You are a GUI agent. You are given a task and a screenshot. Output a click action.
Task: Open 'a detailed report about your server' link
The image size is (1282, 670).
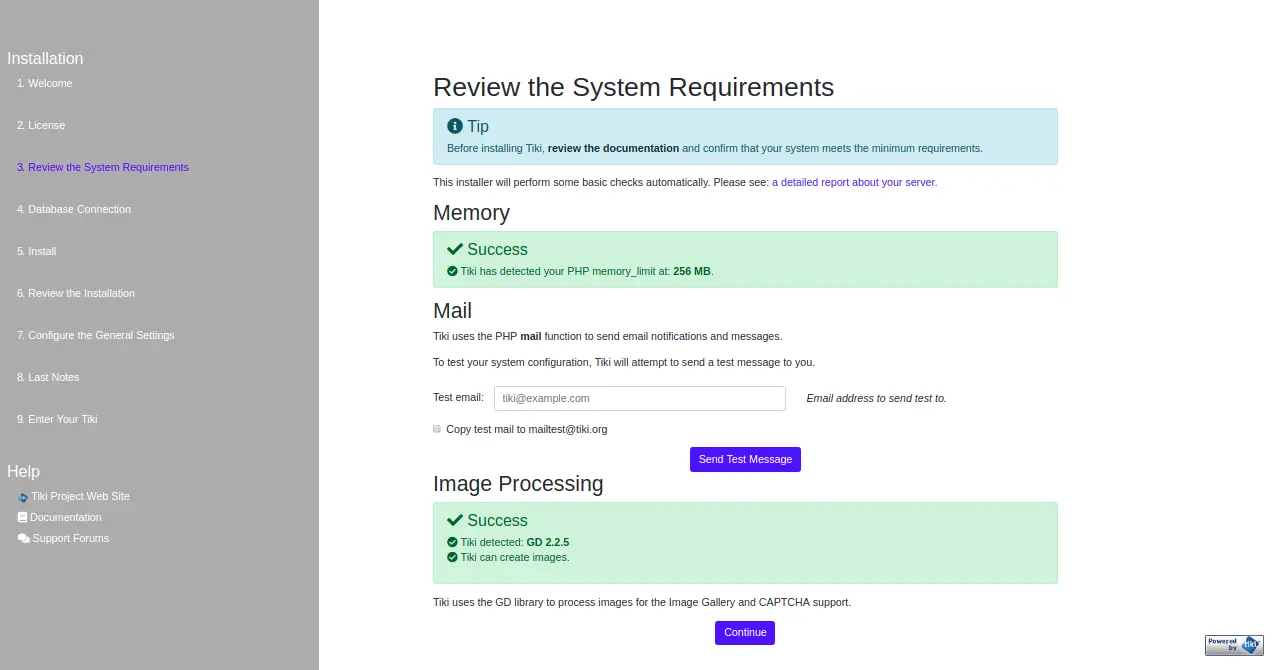point(854,182)
